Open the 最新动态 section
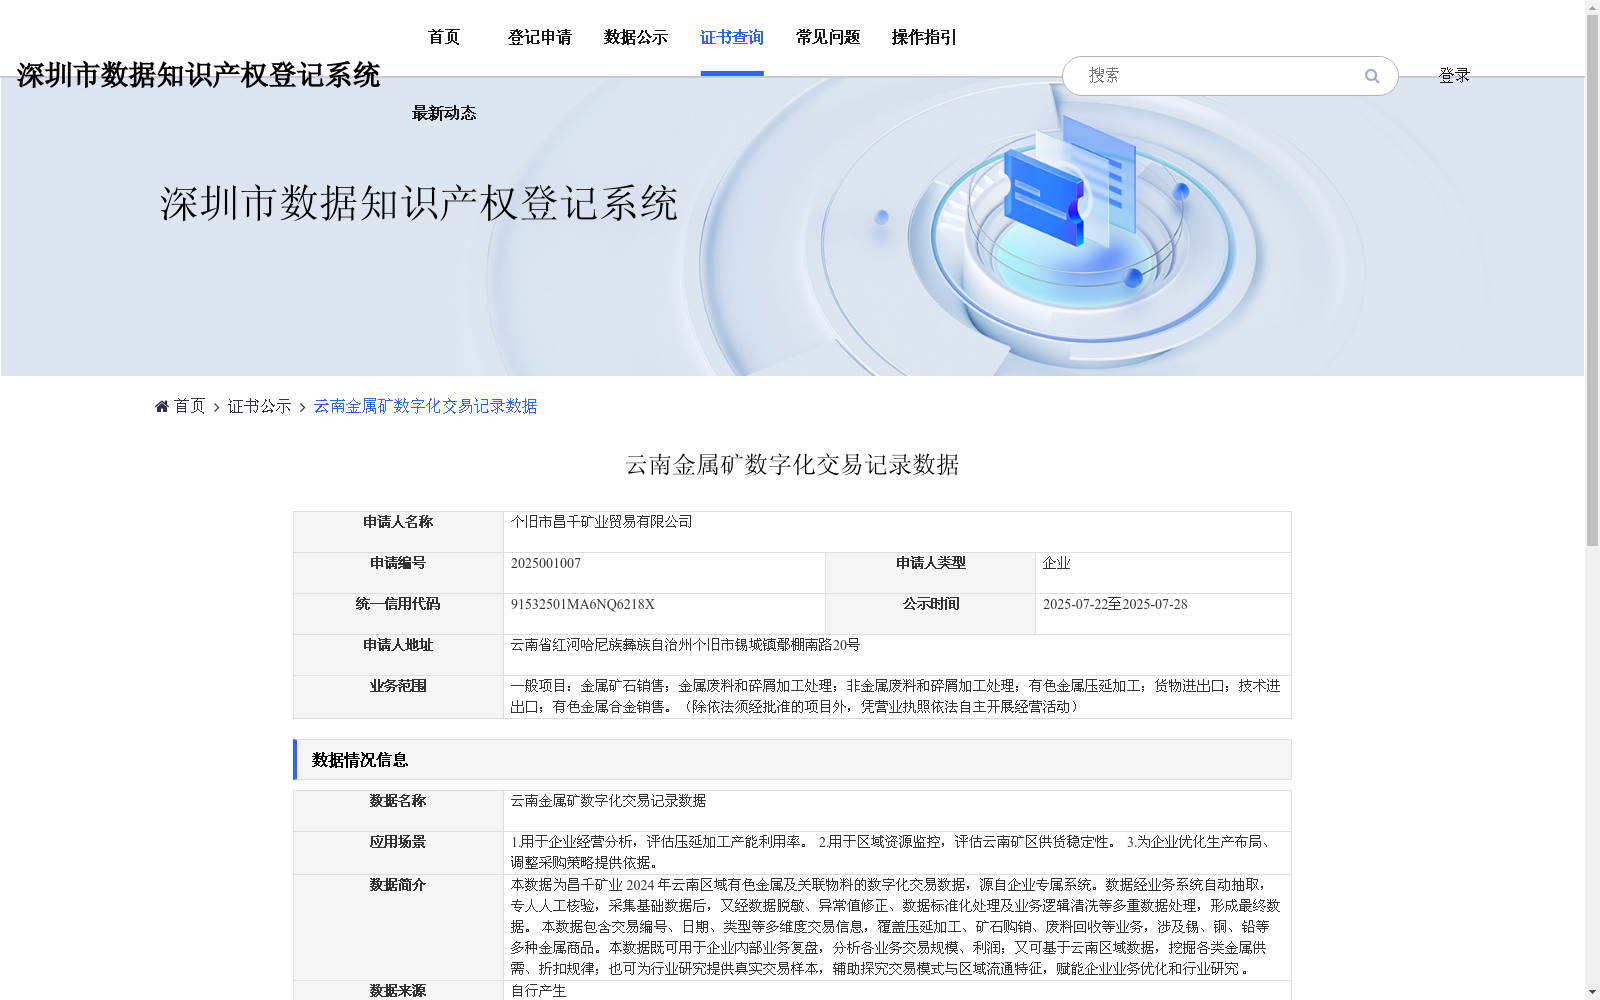 tap(443, 113)
